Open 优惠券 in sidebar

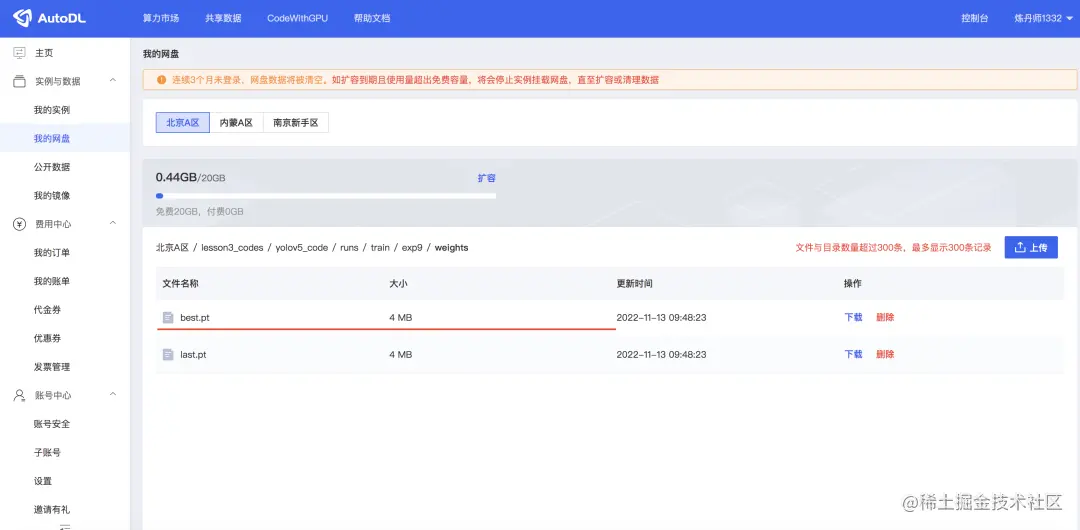(x=48, y=338)
